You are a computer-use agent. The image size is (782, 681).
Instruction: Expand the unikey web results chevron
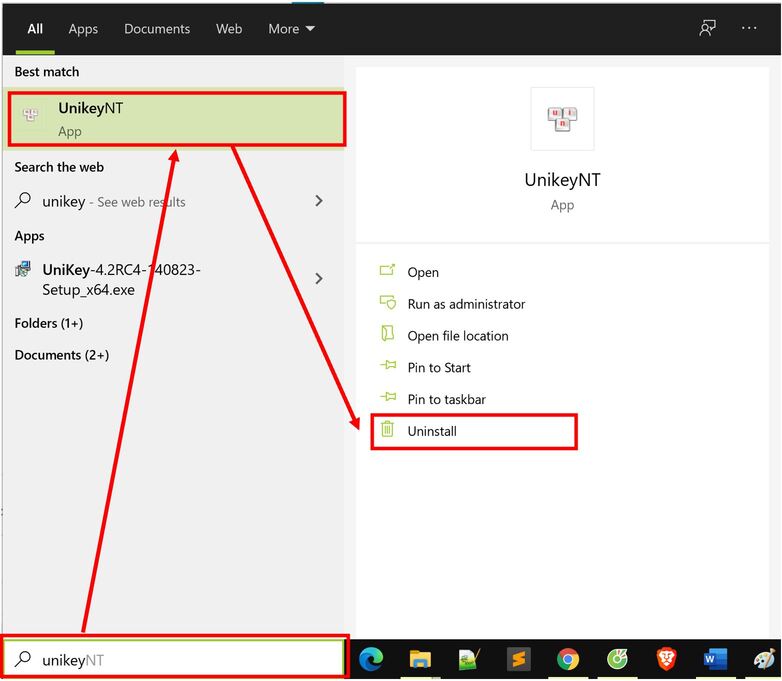pyautogui.click(x=319, y=201)
